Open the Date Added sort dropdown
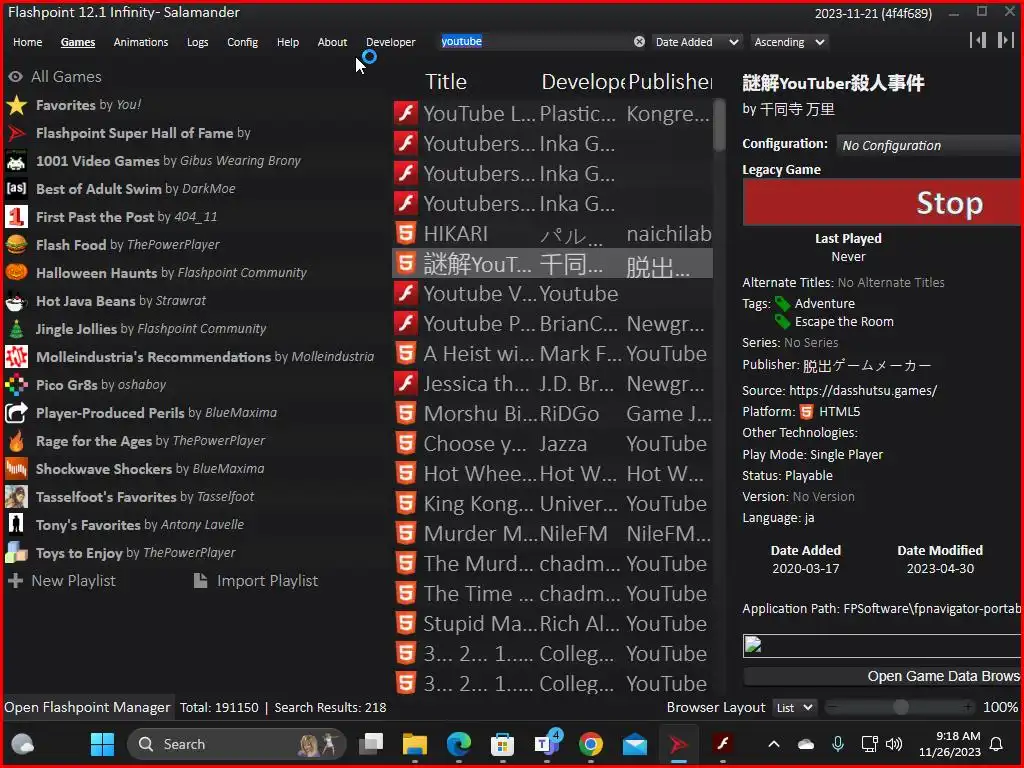Image resolution: width=1024 pixels, height=768 pixels. (x=697, y=42)
